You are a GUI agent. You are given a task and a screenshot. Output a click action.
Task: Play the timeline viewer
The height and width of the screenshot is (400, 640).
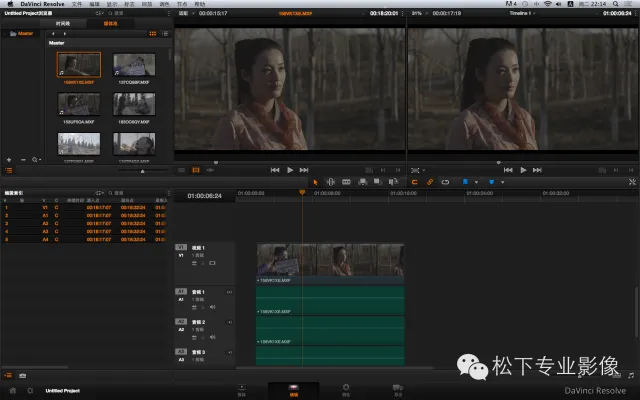pos(523,170)
